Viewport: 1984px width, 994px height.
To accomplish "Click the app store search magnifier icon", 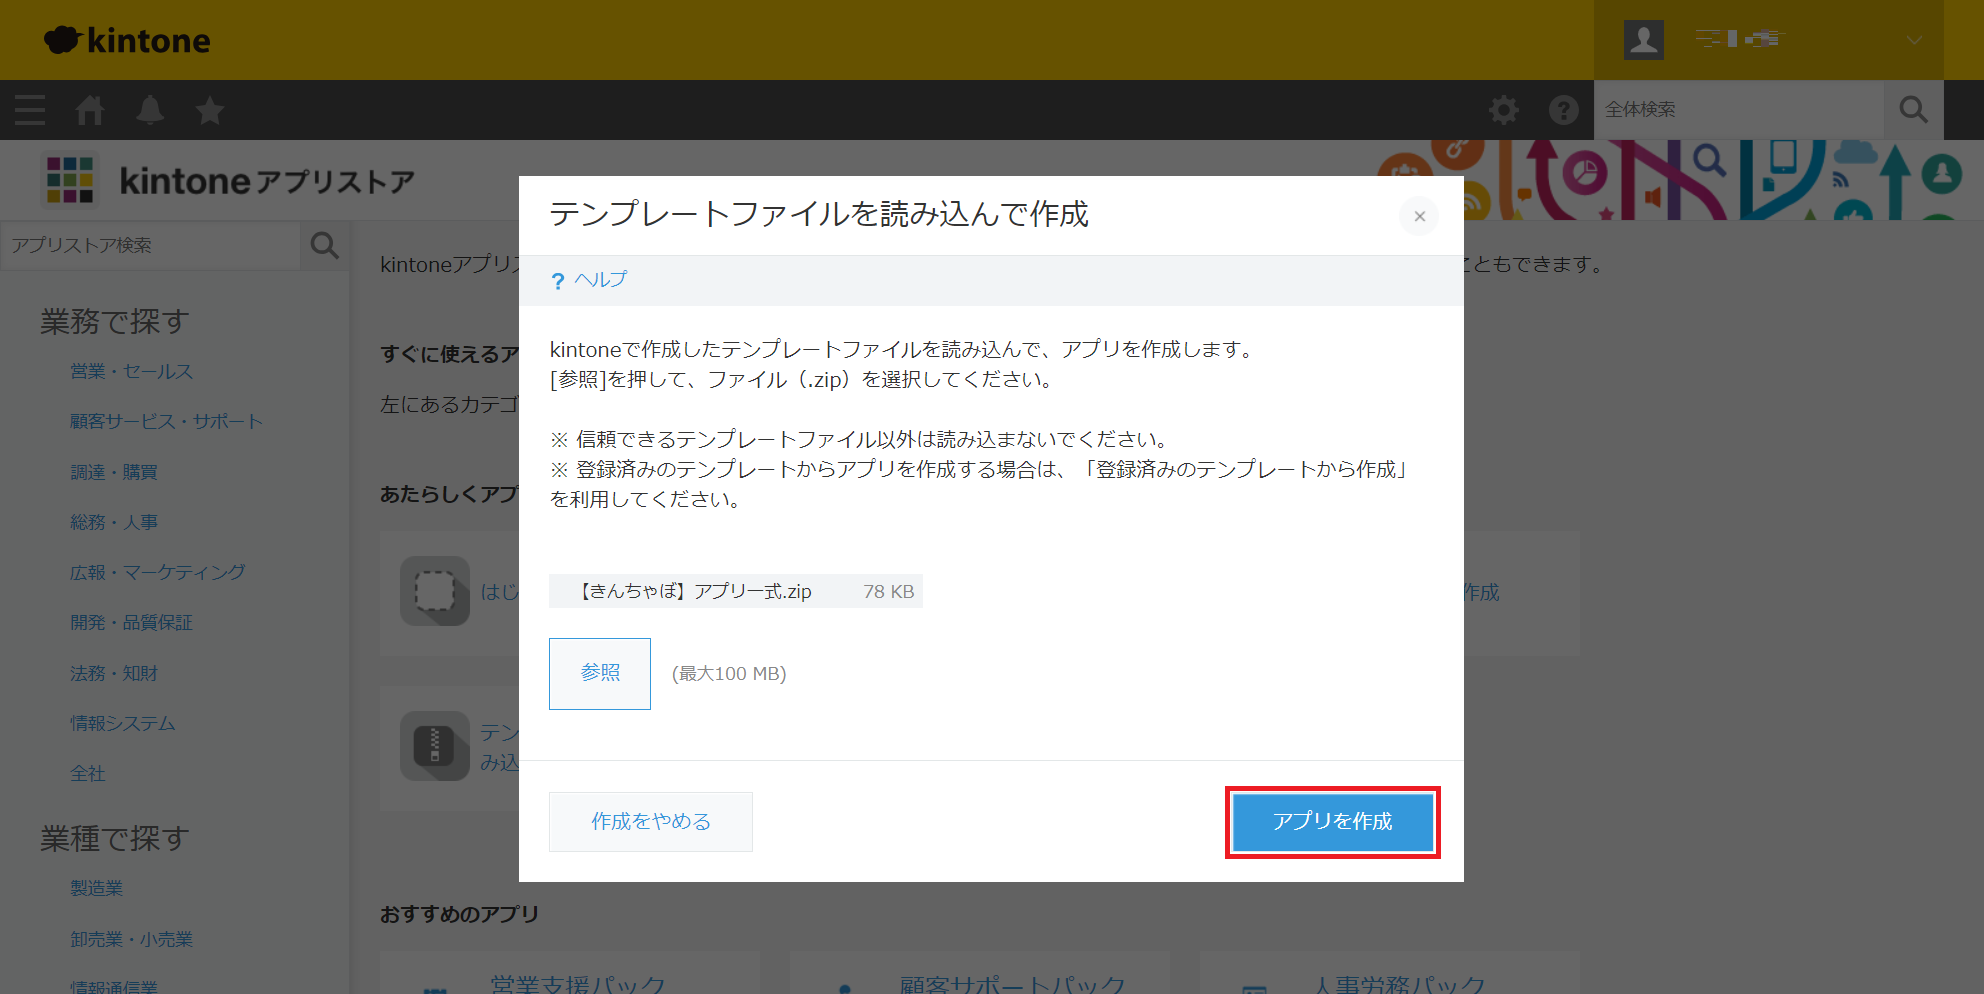I will pyautogui.click(x=324, y=245).
